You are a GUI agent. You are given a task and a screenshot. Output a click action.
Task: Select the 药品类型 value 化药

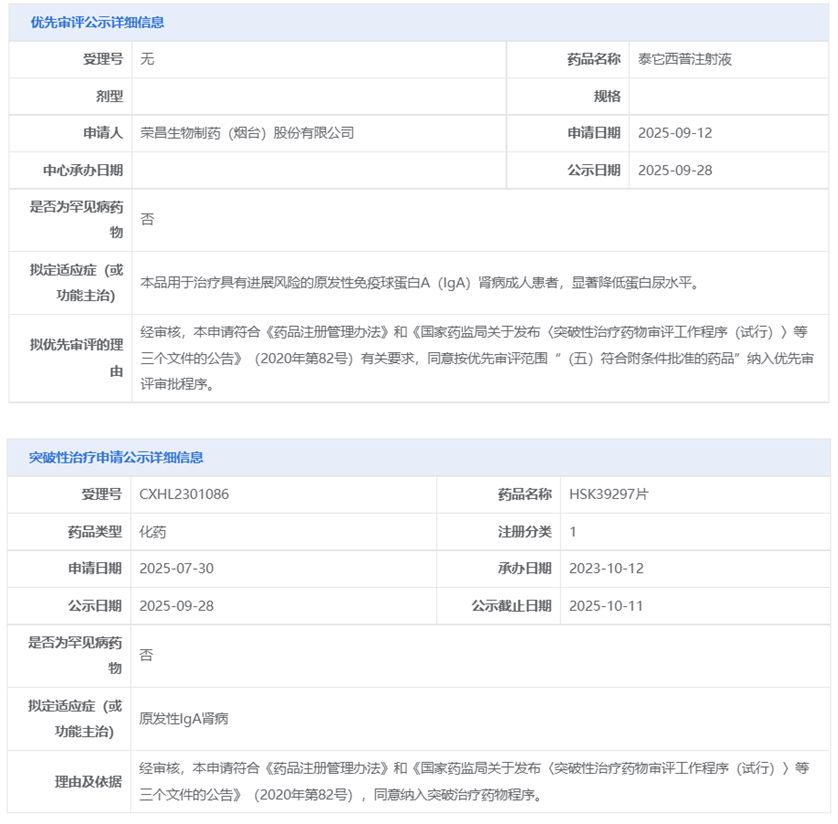(x=152, y=531)
